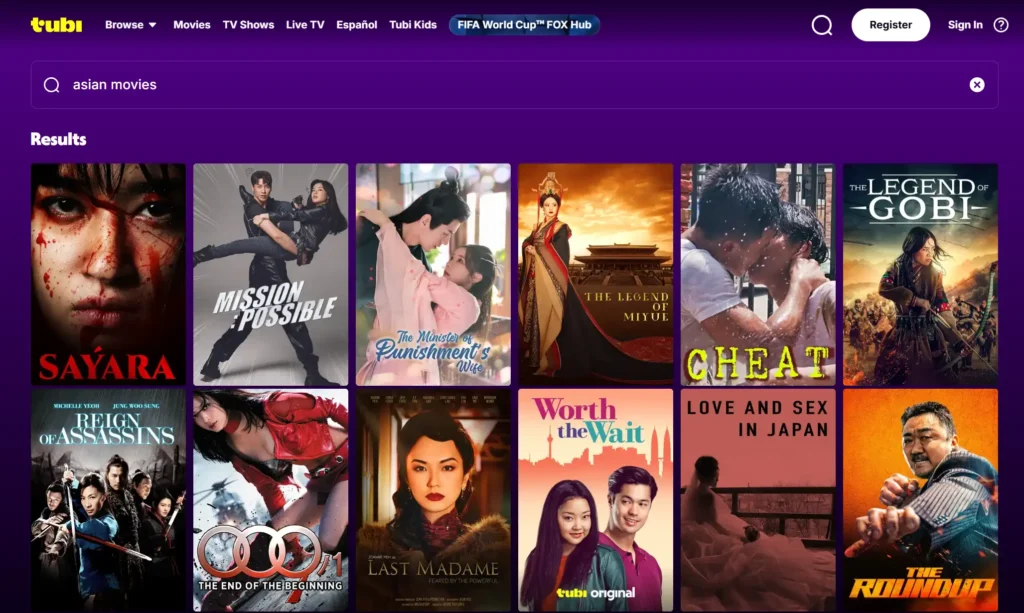Expand the Browse dropdown menu
Image resolution: width=1024 pixels, height=613 pixels.
click(x=131, y=25)
